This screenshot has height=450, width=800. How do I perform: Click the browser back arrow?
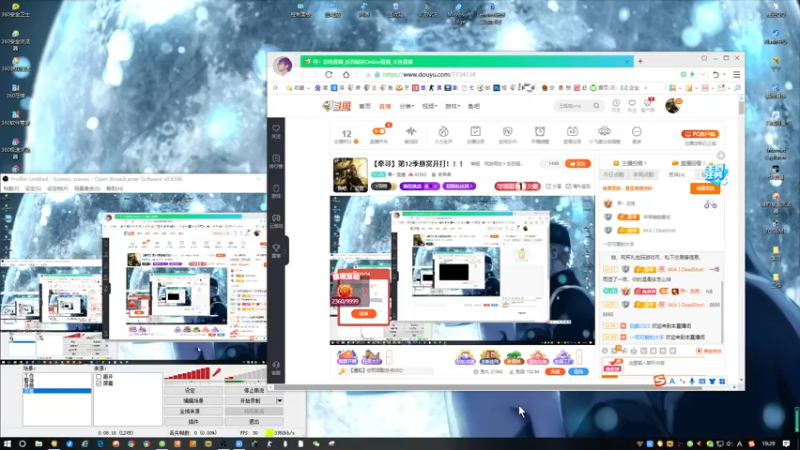point(303,74)
